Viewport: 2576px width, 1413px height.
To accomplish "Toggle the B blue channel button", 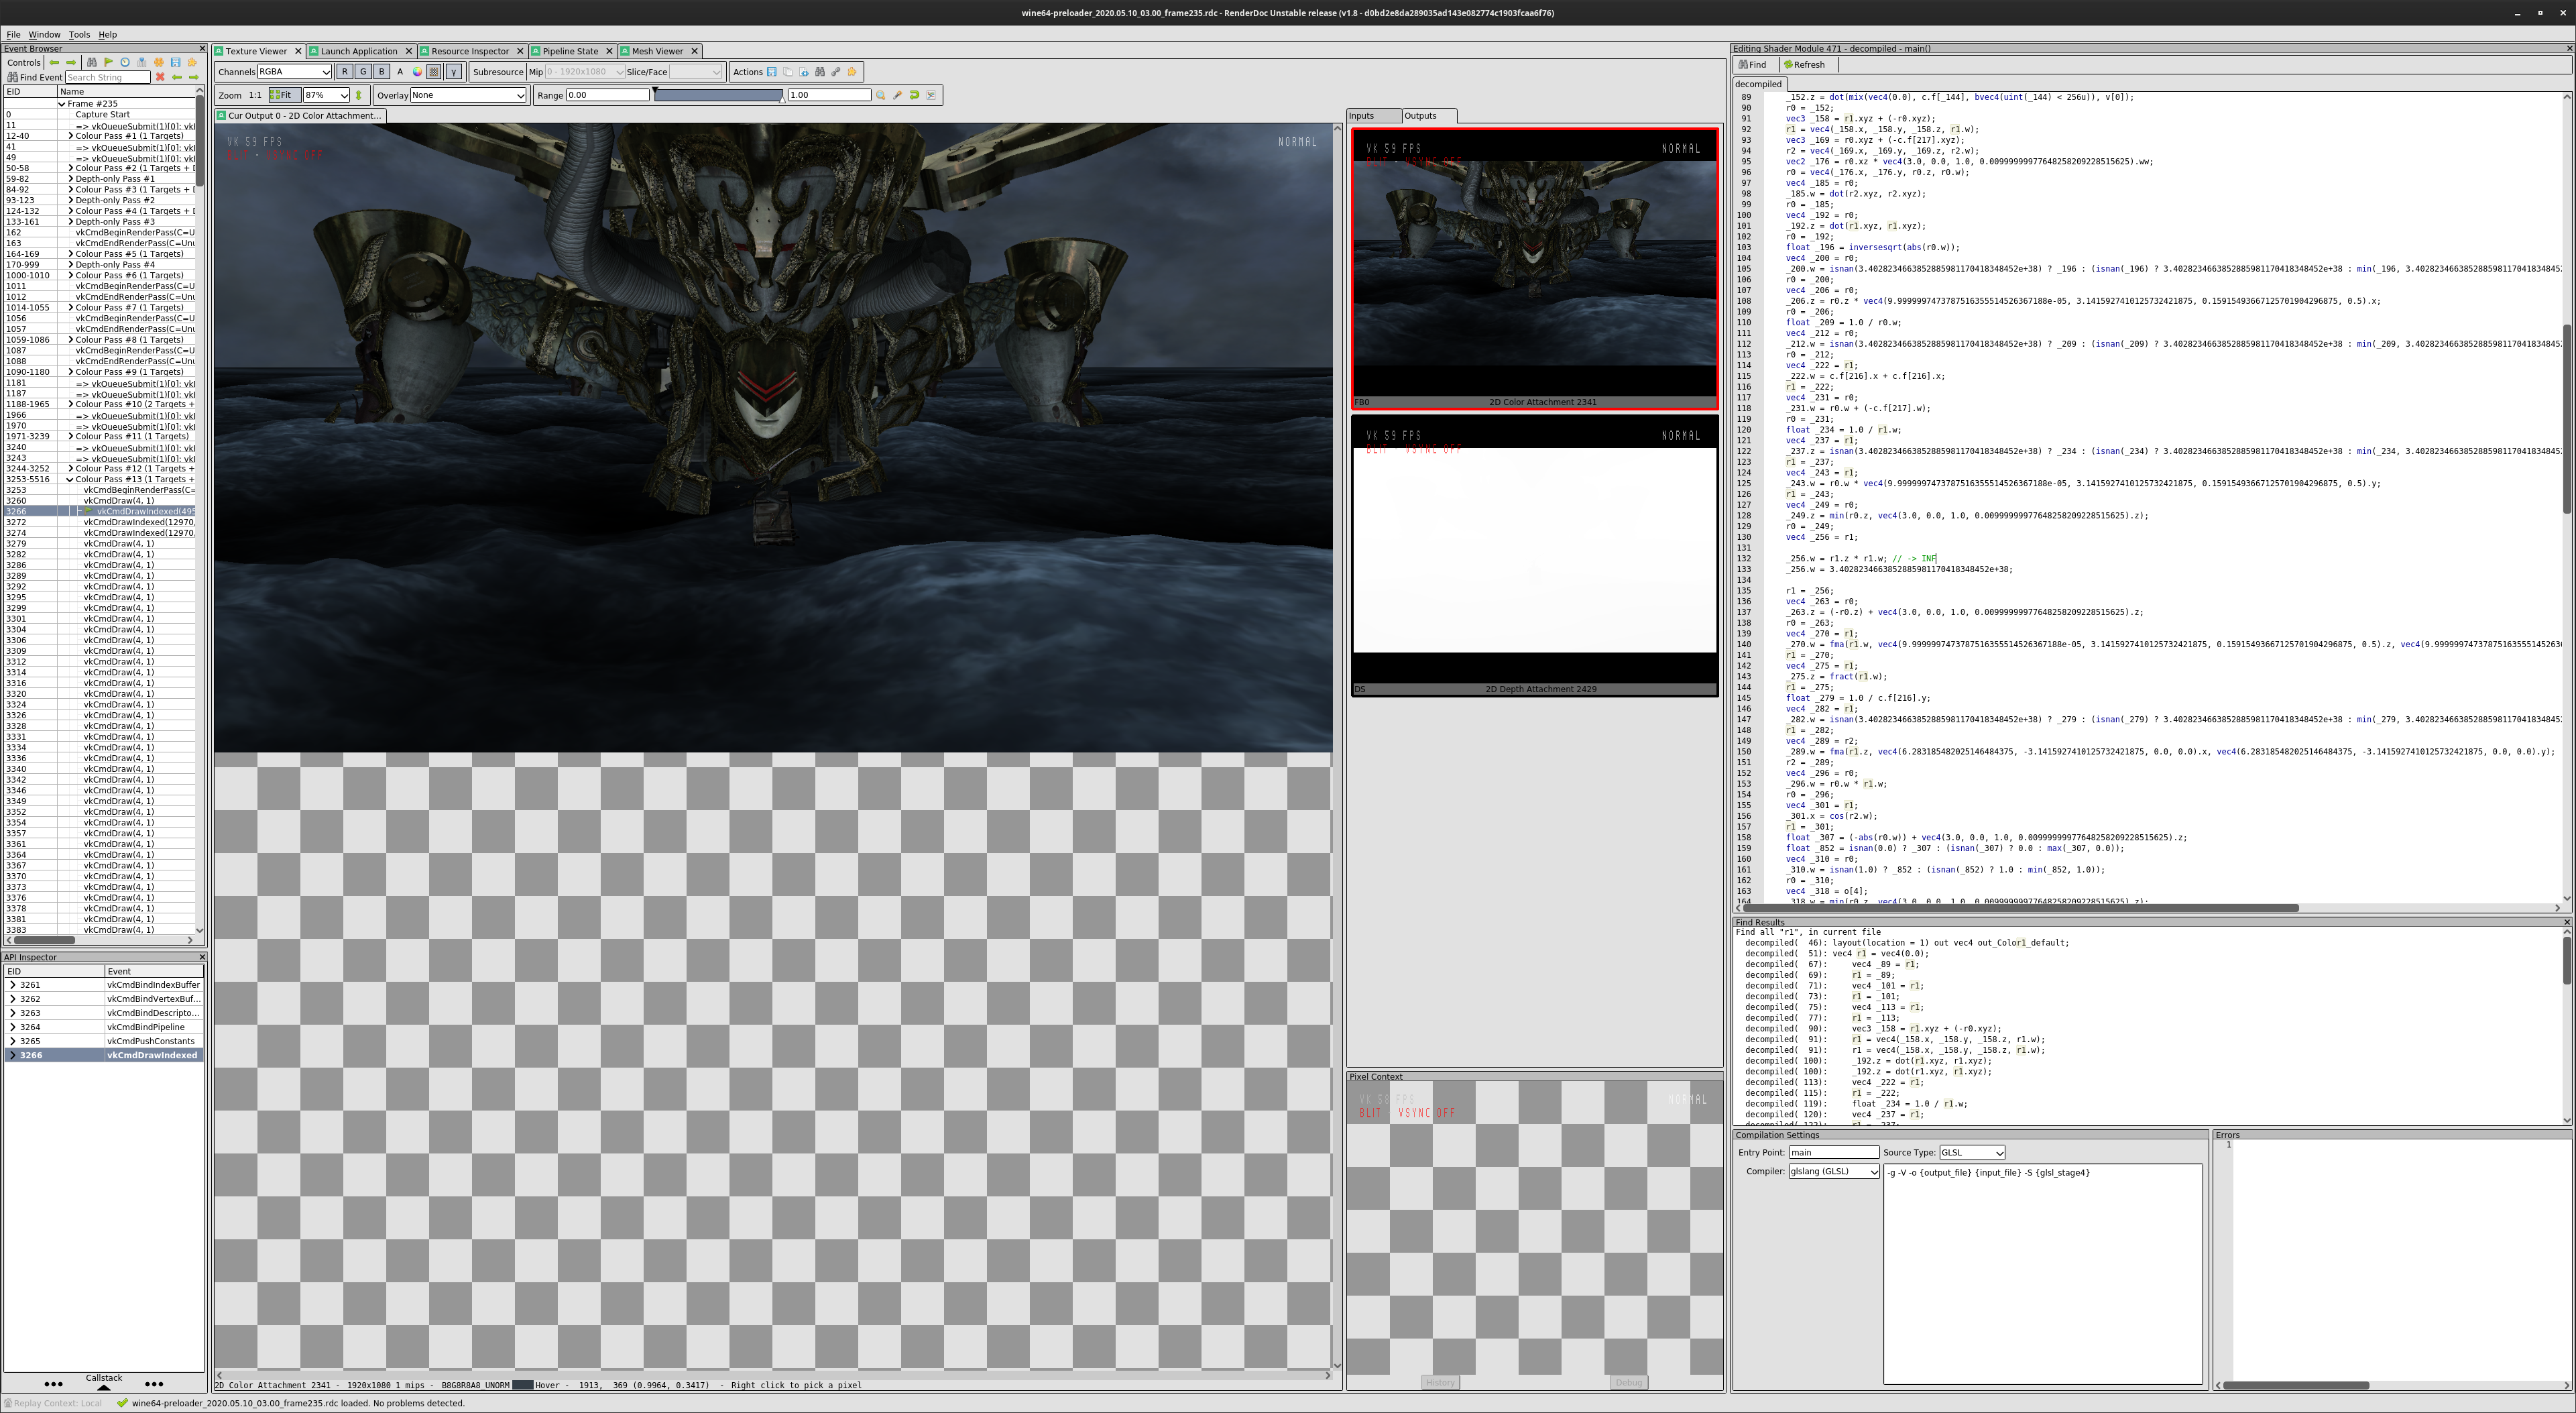I will (382, 72).
